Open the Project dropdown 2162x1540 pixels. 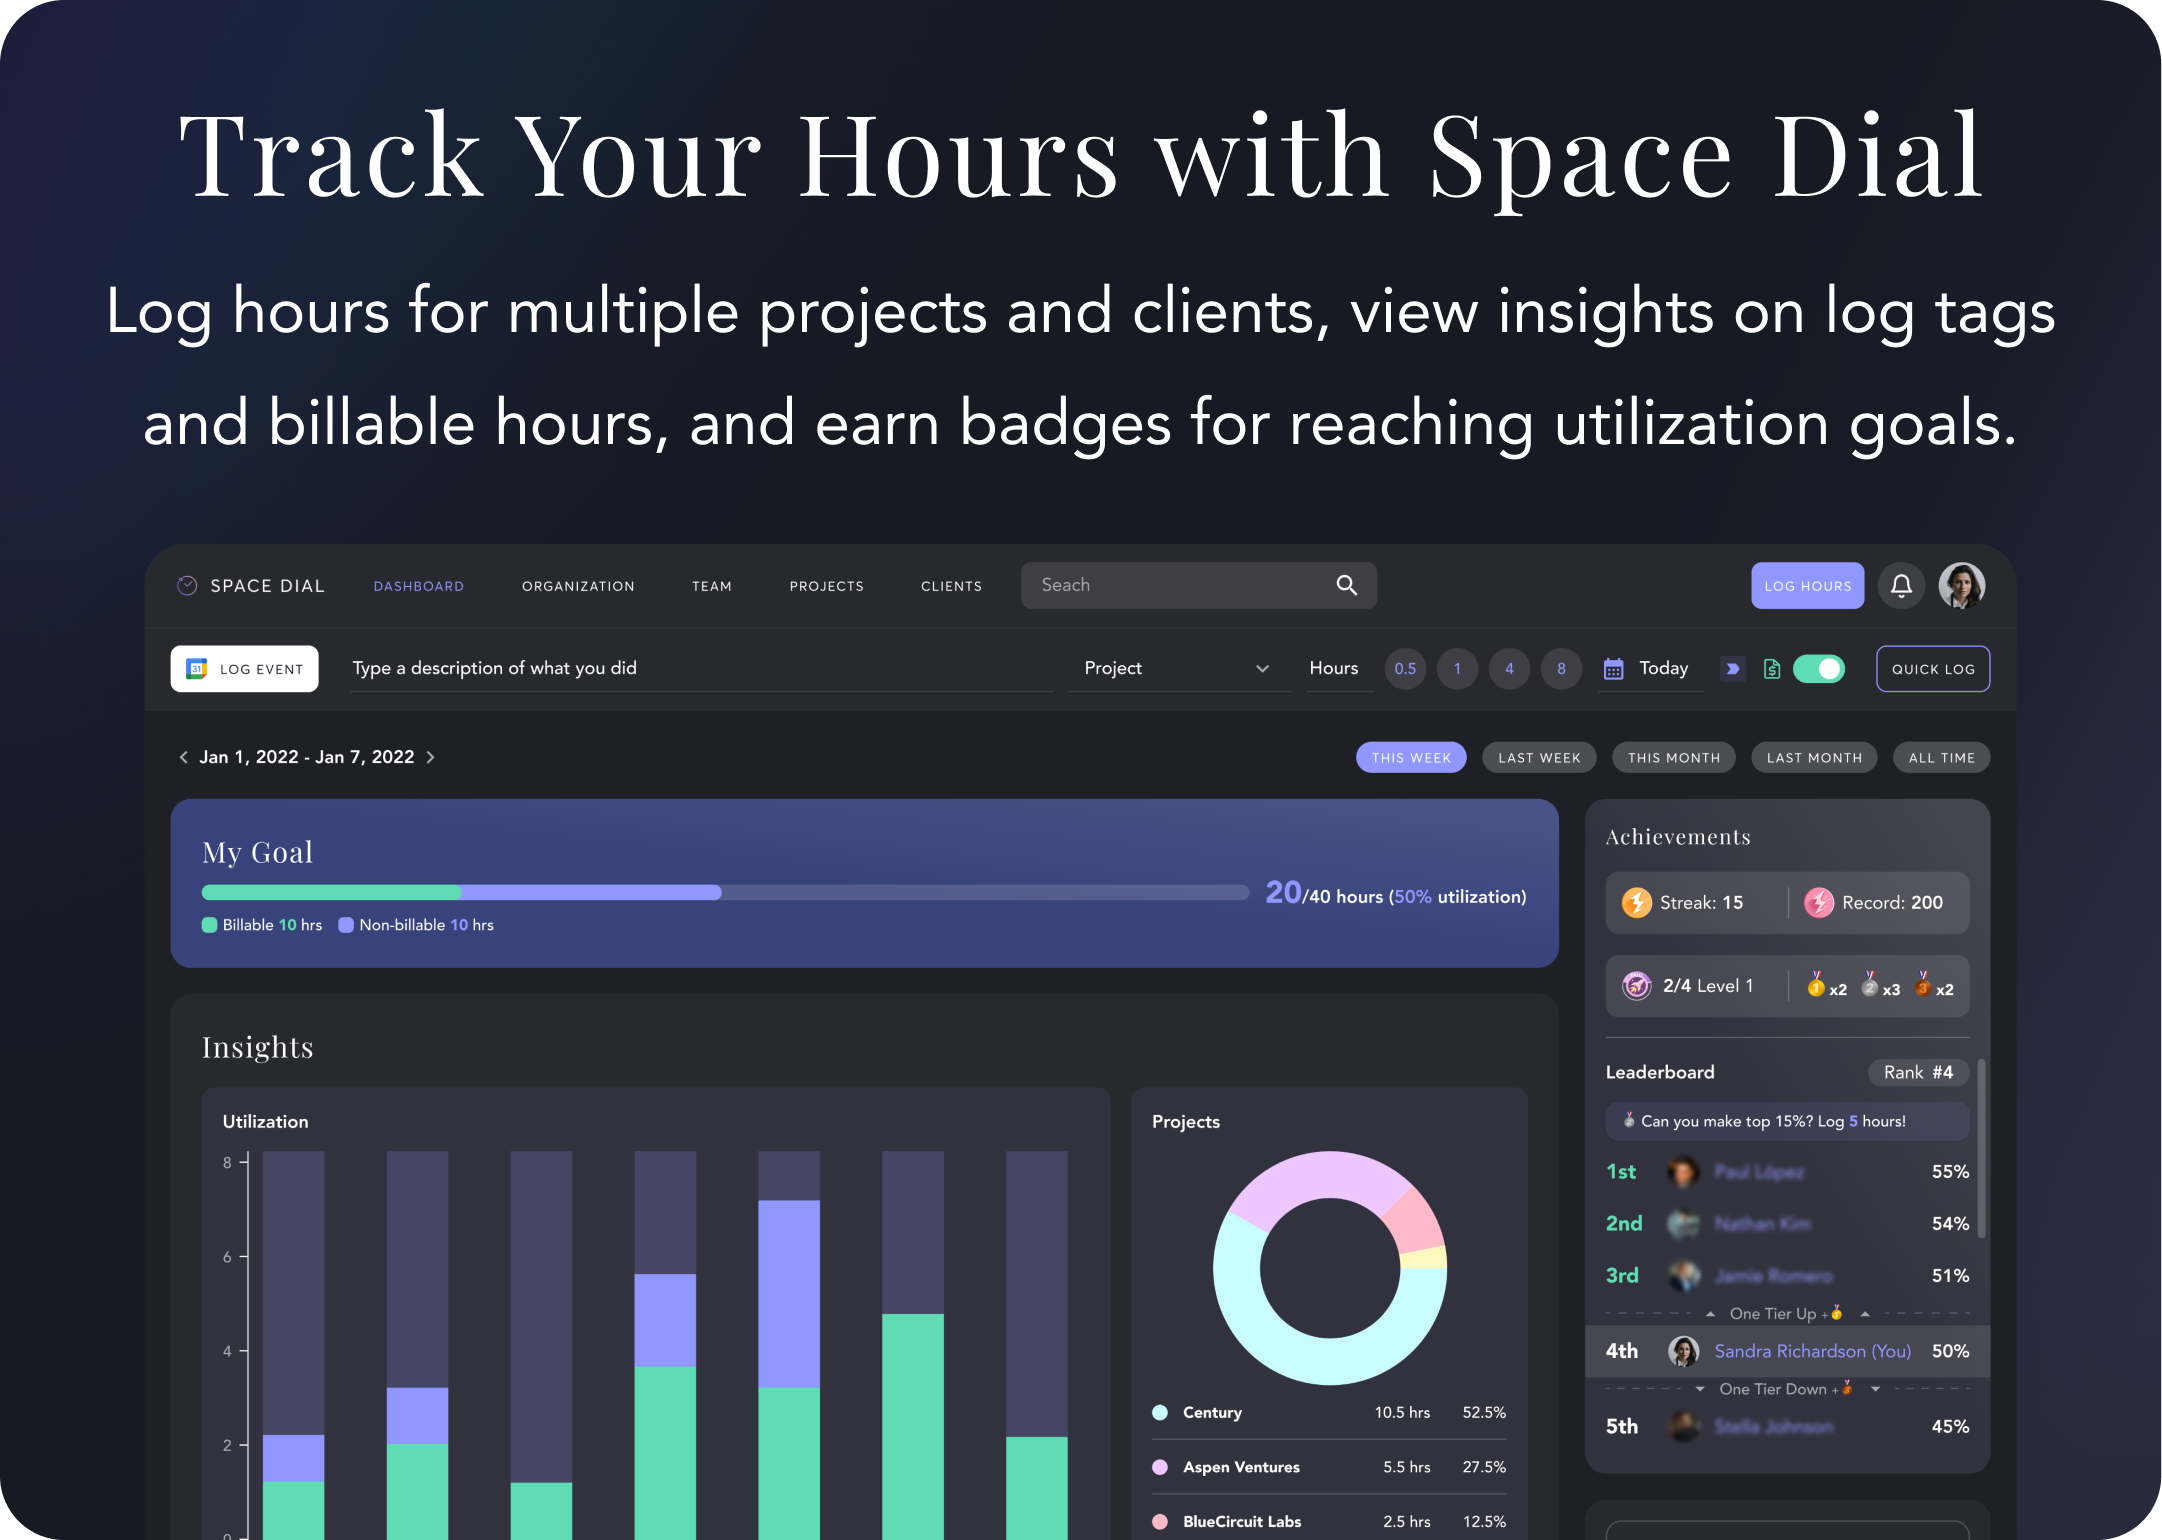click(1180, 668)
